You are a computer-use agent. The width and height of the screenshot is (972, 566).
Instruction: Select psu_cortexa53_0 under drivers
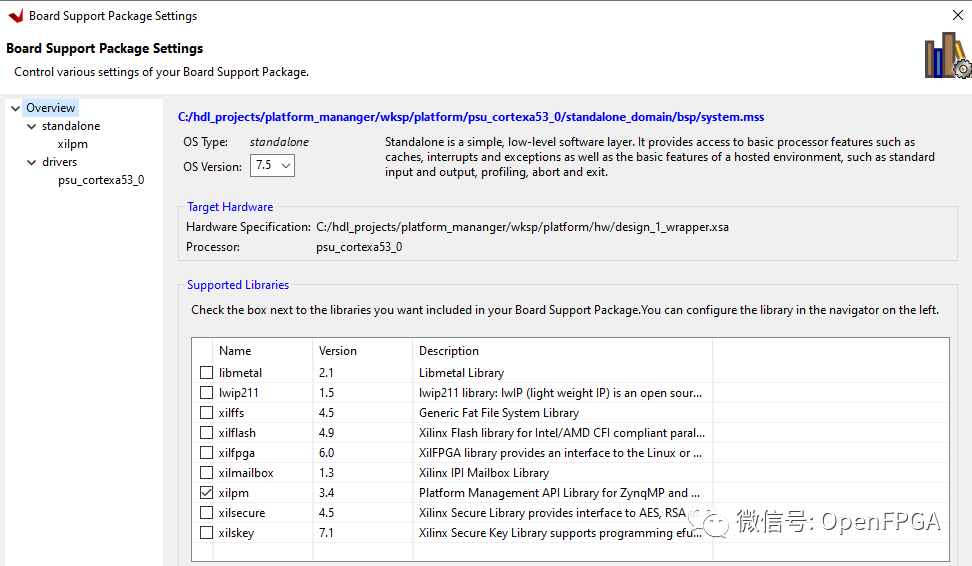coord(100,180)
